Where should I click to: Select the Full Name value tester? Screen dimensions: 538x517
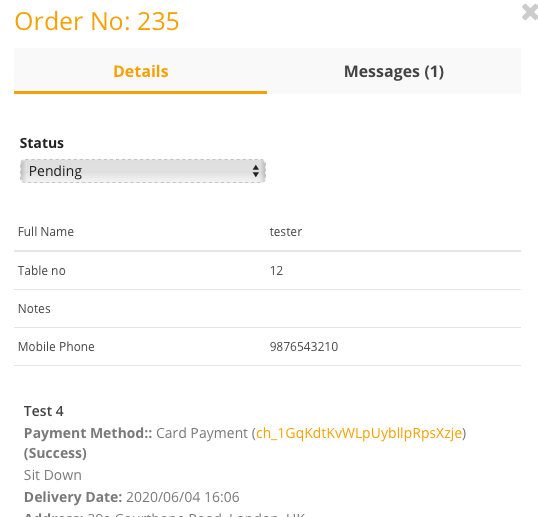(285, 232)
